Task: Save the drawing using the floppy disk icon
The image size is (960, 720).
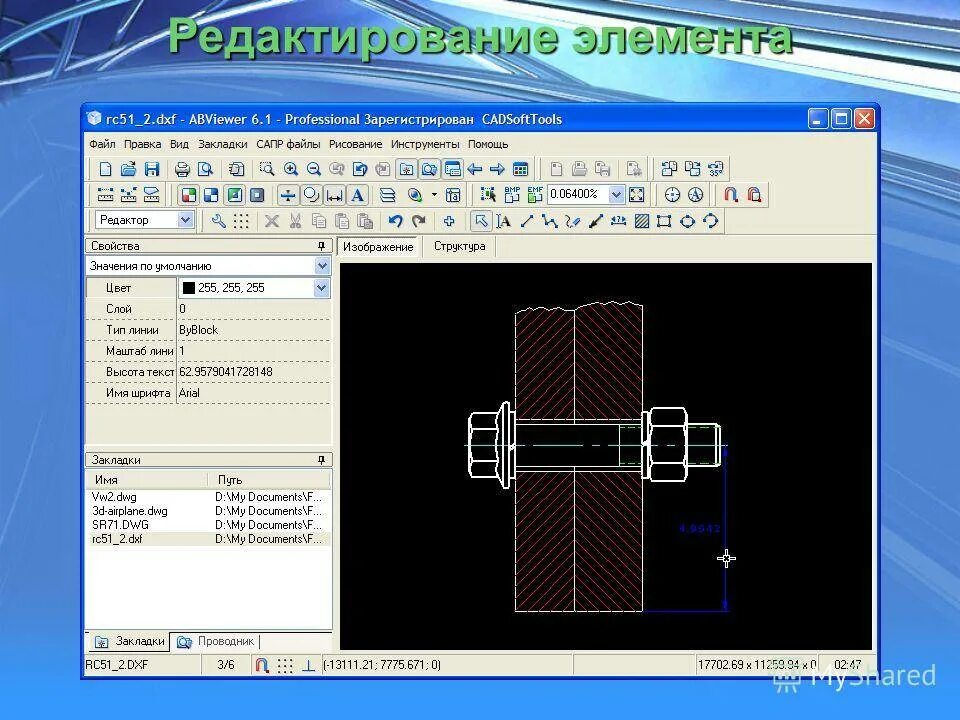Action: [152, 170]
